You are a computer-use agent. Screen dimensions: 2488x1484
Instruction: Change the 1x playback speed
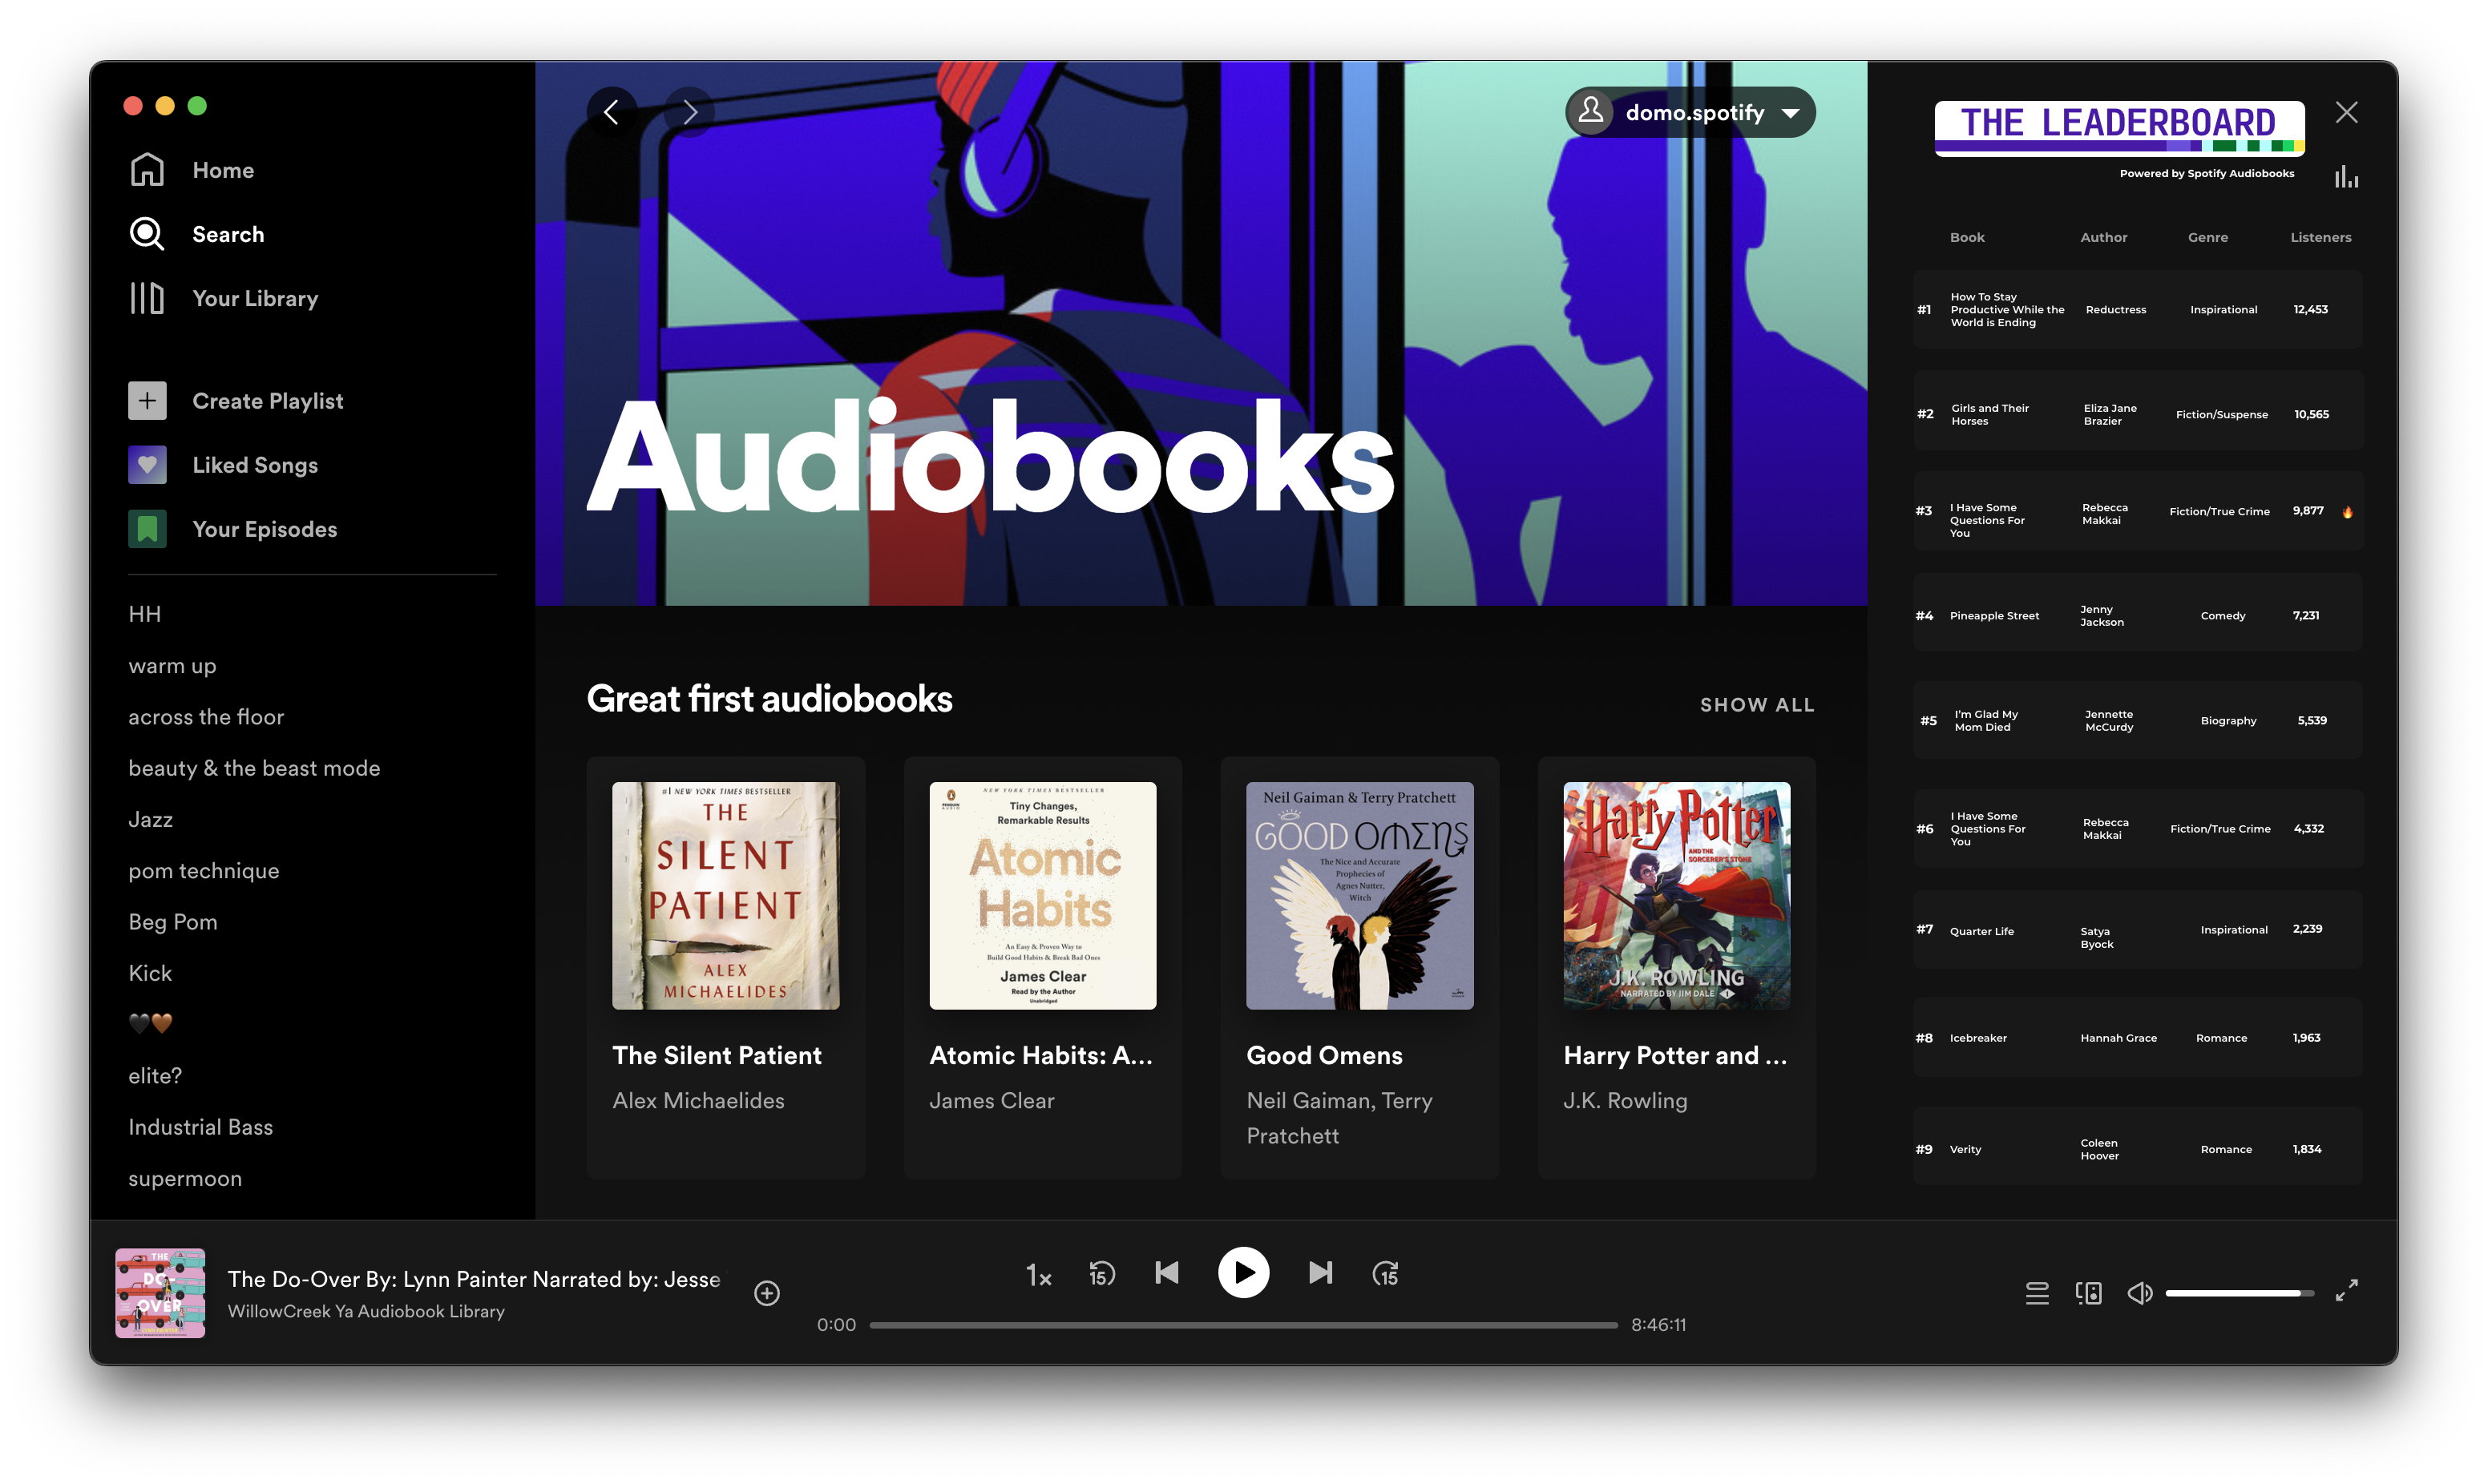(1038, 1275)
